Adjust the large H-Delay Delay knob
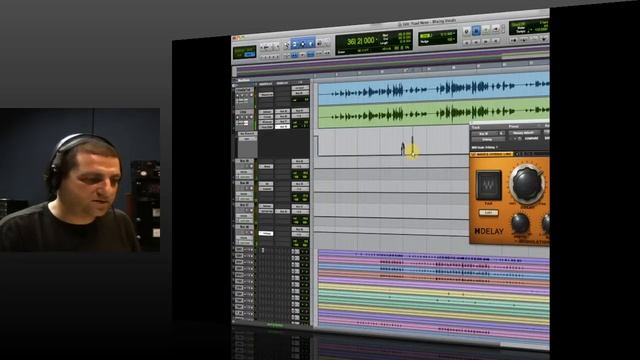Image resolution: width=640 pixels, height=360 pixels. pos(527,184)
